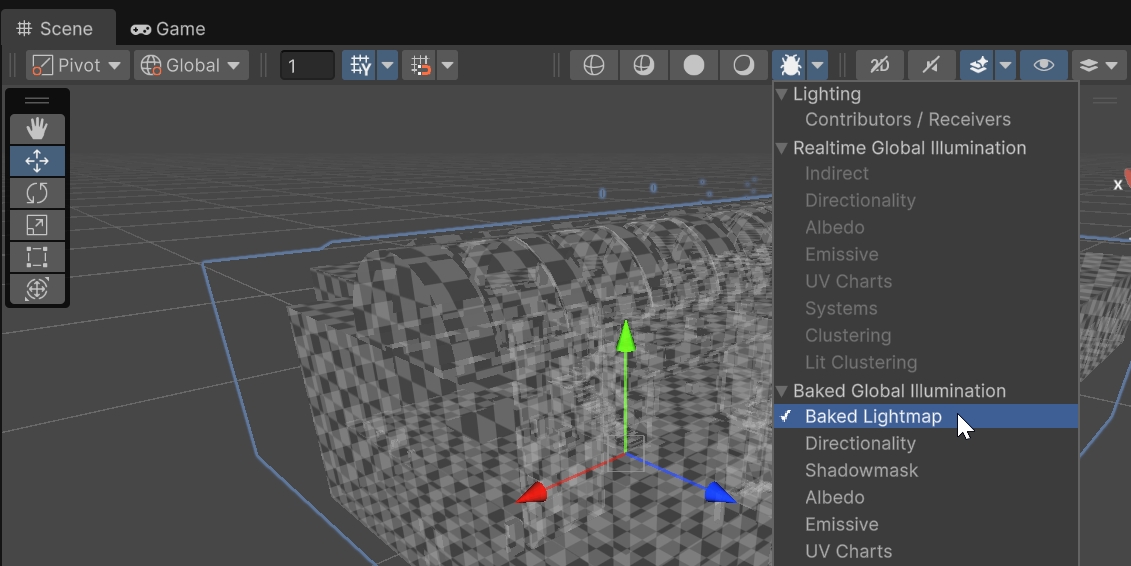Select the Rect Transform tool
Viewport: 1131px width, 566px height.
(x=37, y=257)
